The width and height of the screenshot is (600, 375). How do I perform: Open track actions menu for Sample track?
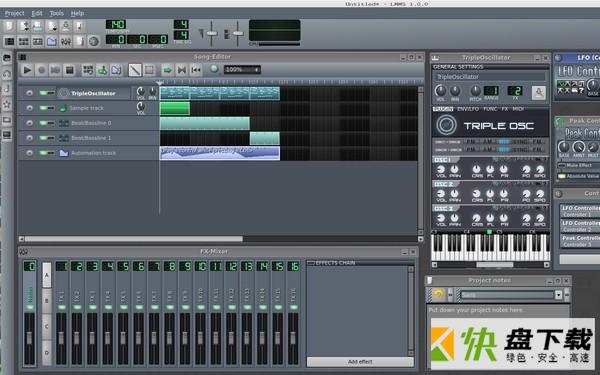pos(29,108)
